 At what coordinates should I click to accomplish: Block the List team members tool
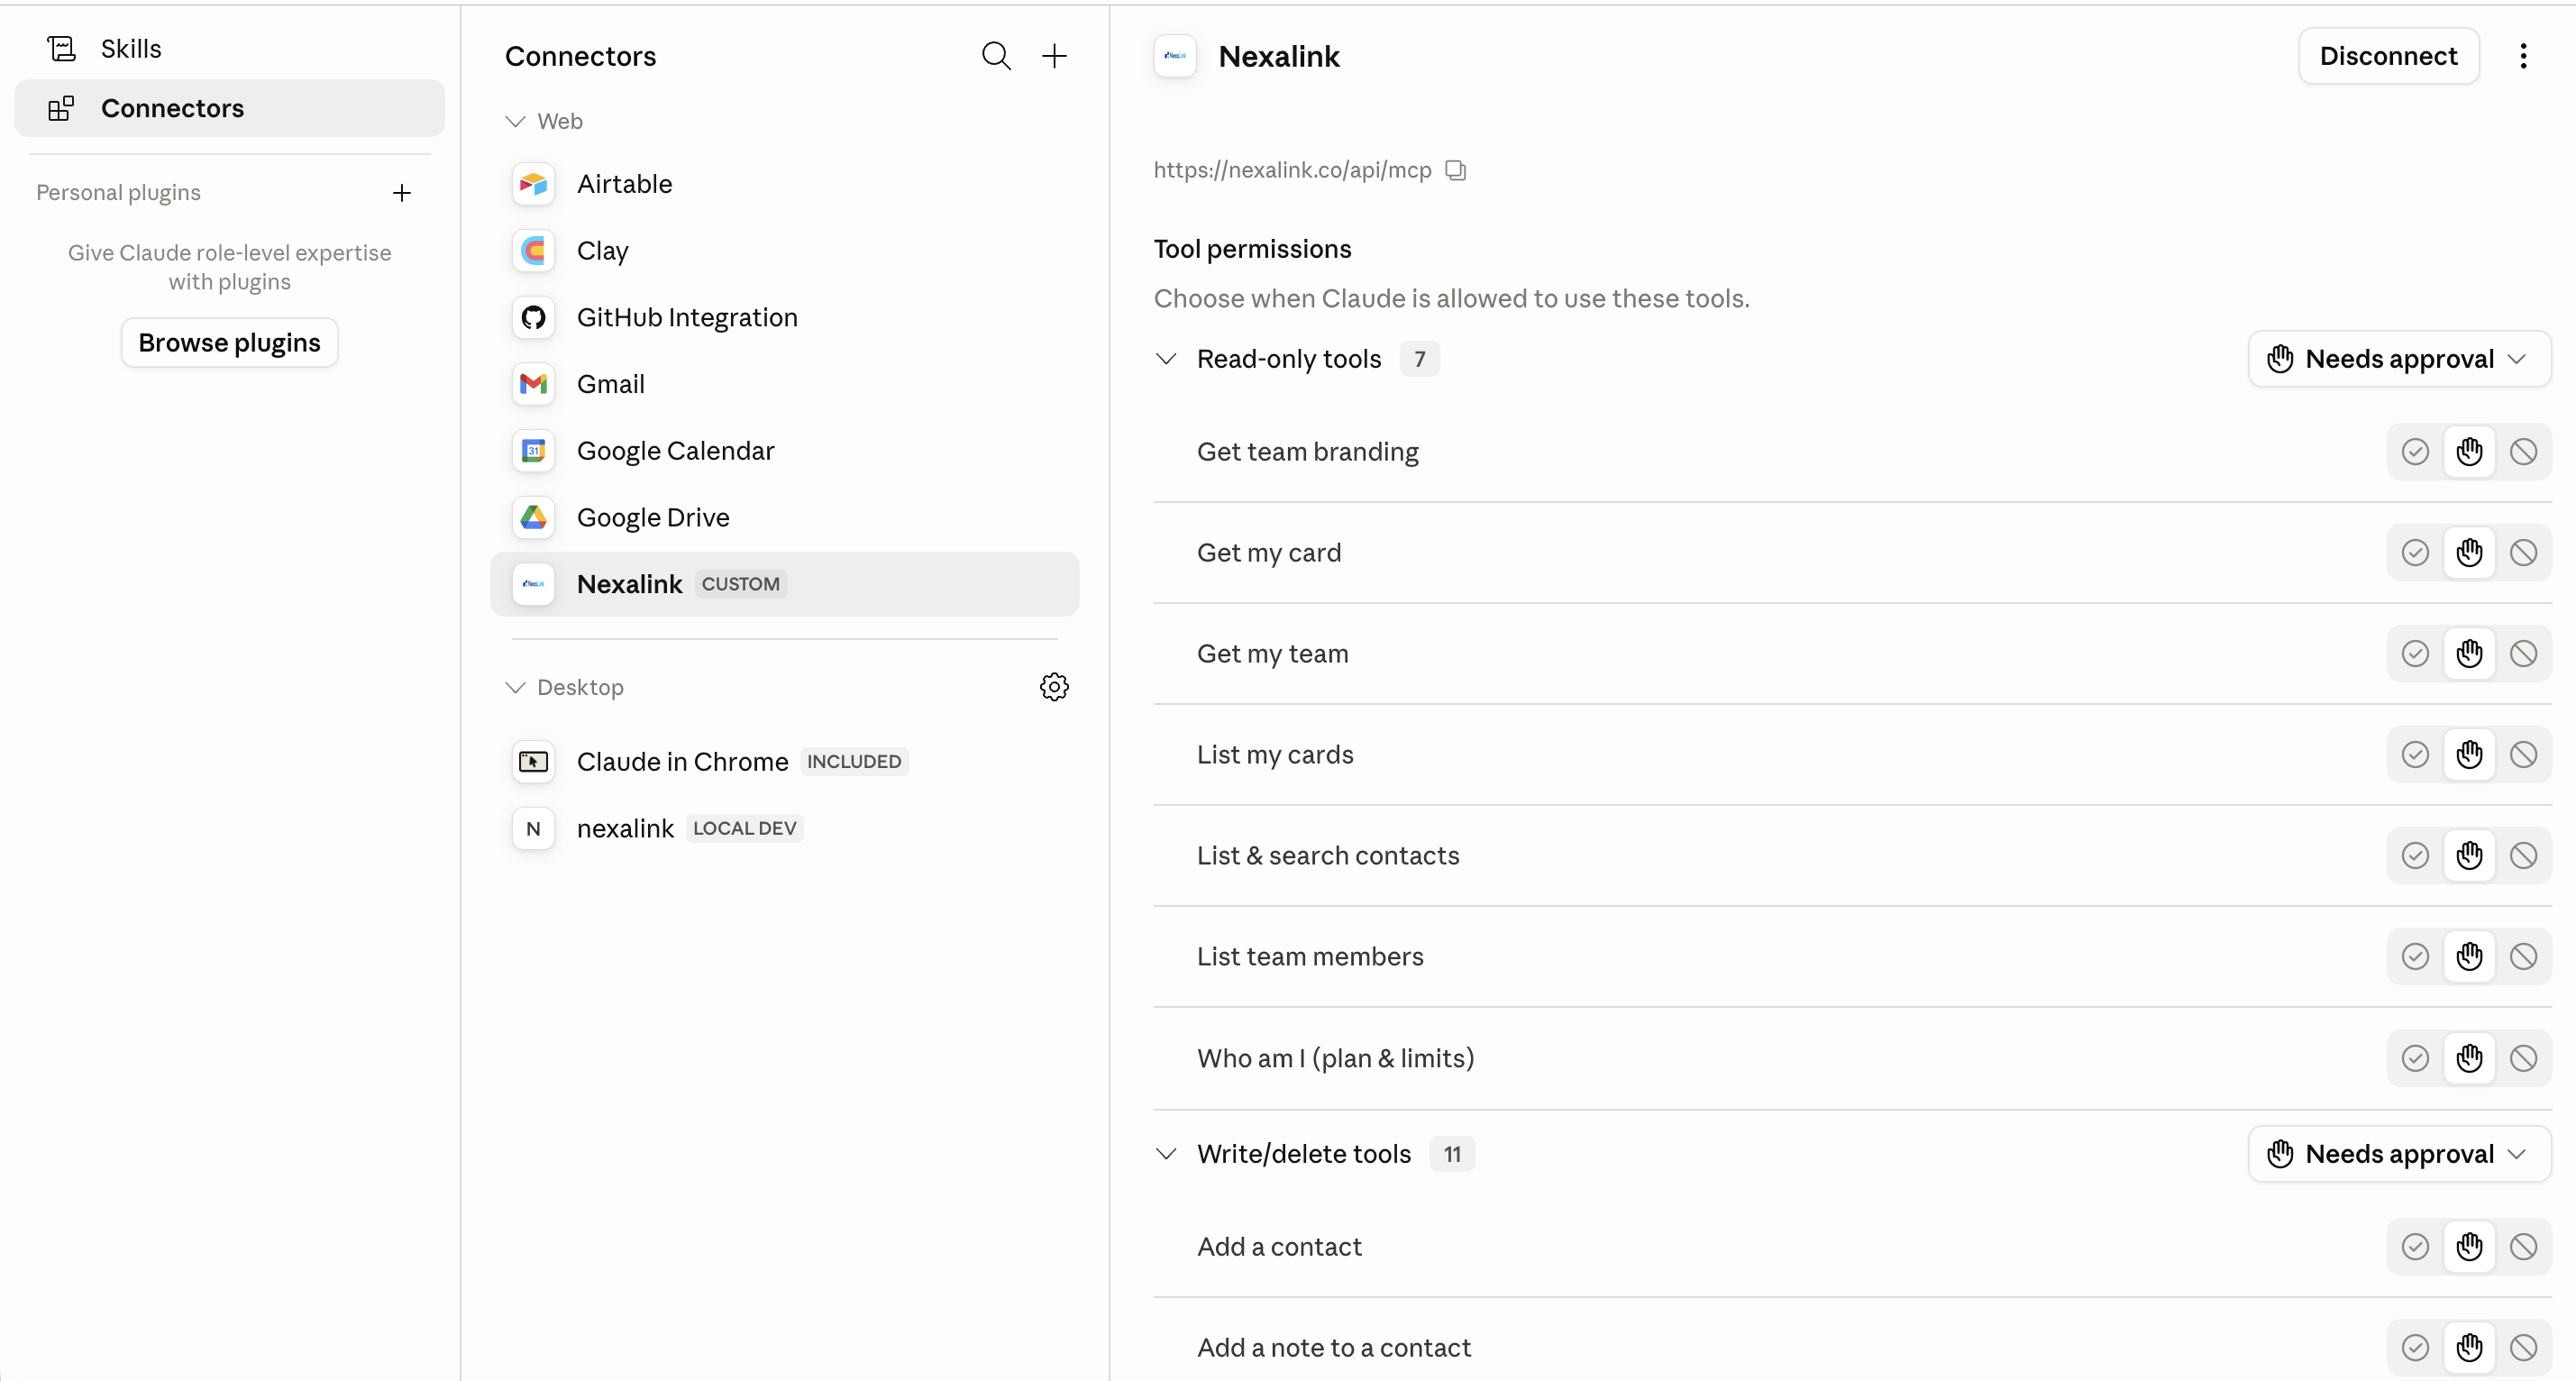click(x=2523, y=957)
